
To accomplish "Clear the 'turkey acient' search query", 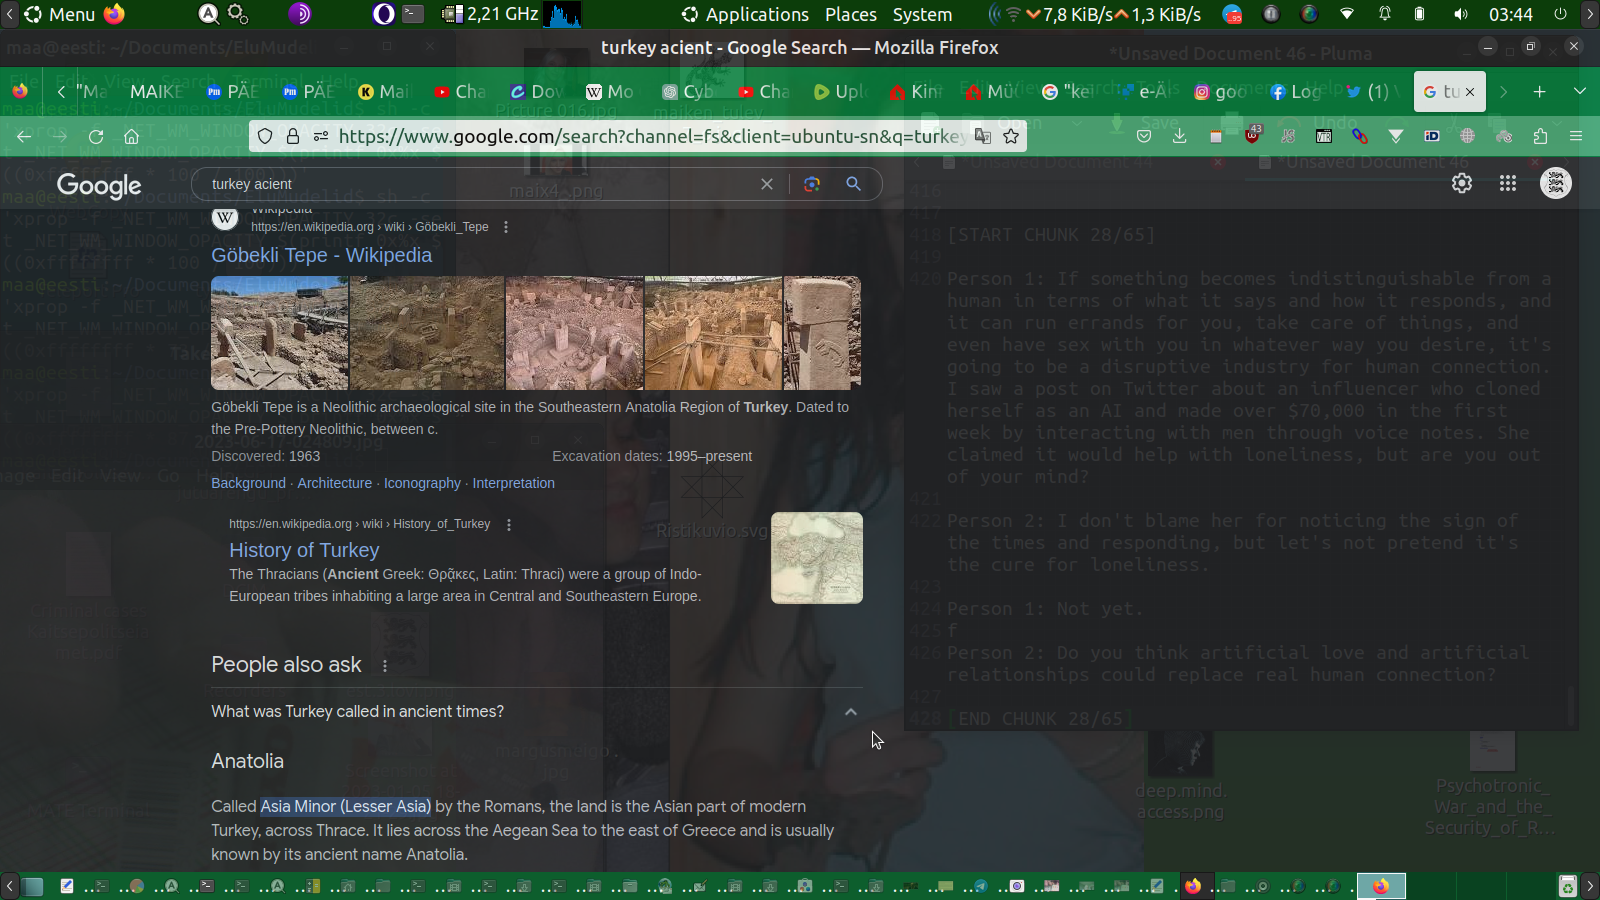I will [x=767, y=184].
